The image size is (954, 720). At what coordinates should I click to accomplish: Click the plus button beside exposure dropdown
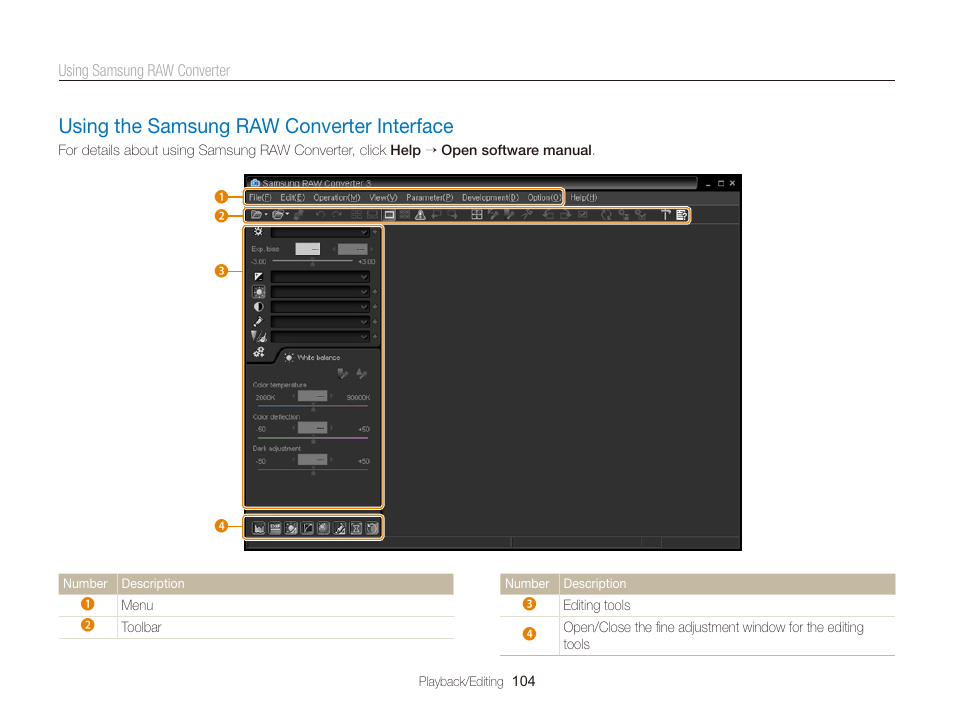tap(375, 232)
